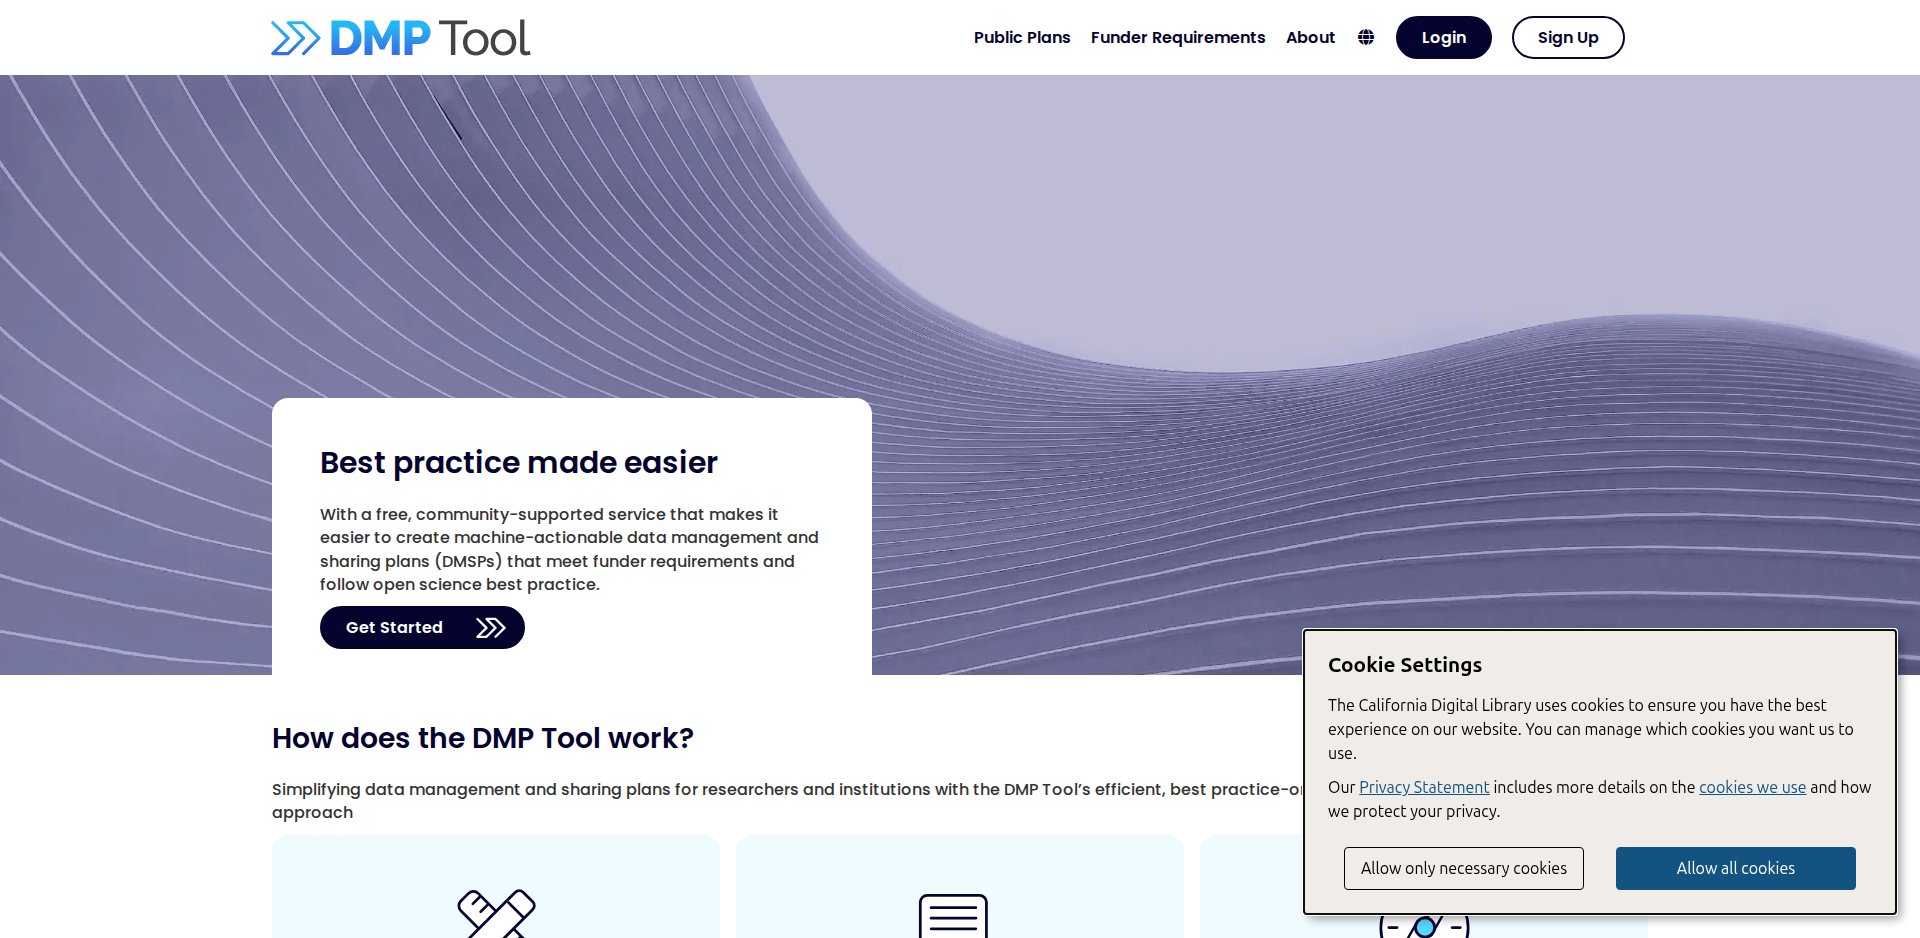Open the About menu item
The width and height of the screenshot is (1920, 938).
pyautogui.click(x=1310, y=37)
